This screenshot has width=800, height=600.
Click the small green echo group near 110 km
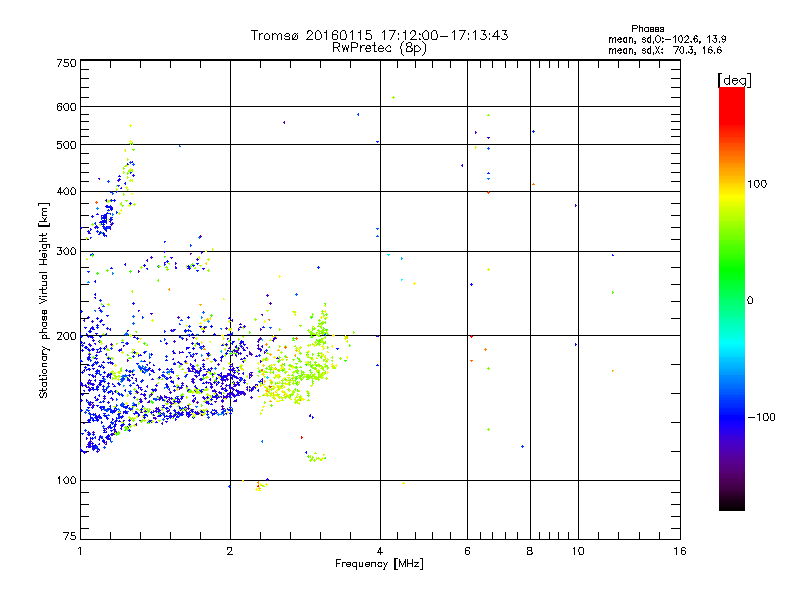(x=316, y=458)
